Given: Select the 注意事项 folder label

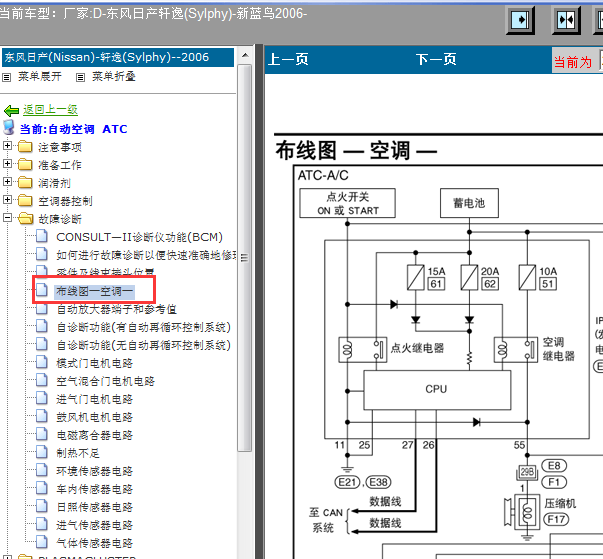Looking at the screenshot, I should pyautogui.click(x=60, y=147).
